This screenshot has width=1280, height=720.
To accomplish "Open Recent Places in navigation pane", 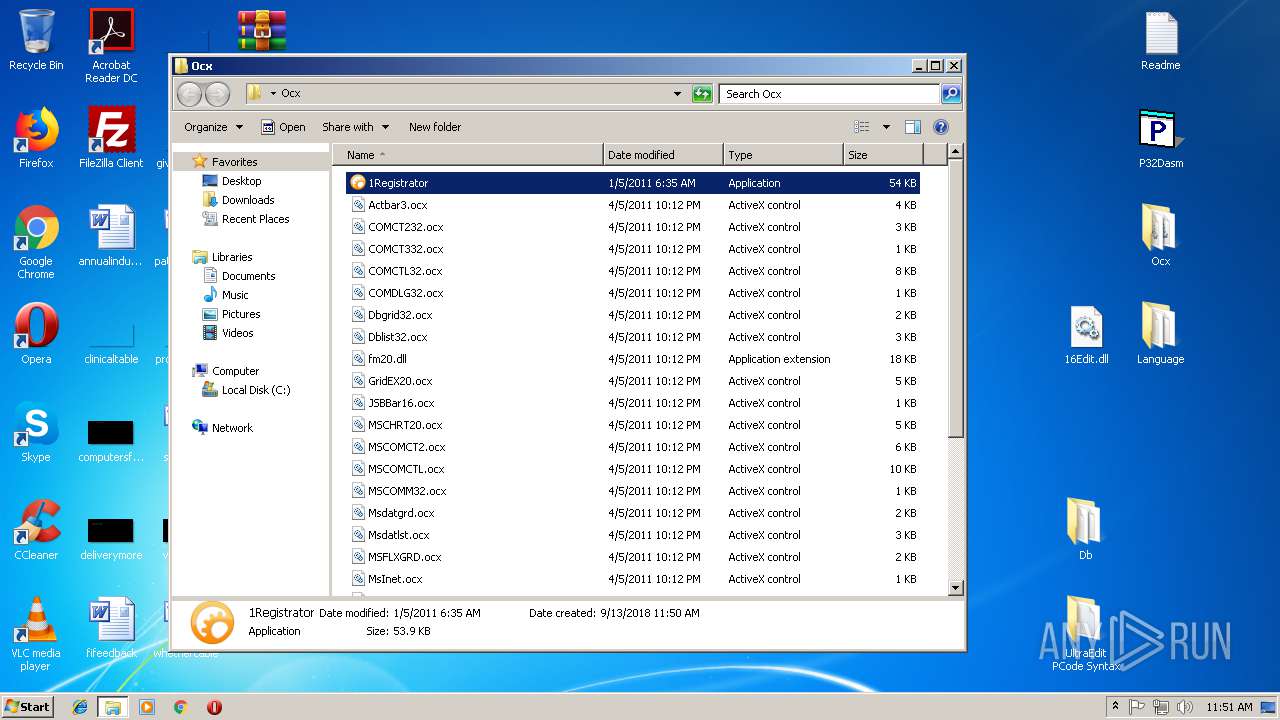I will (255, 219).
